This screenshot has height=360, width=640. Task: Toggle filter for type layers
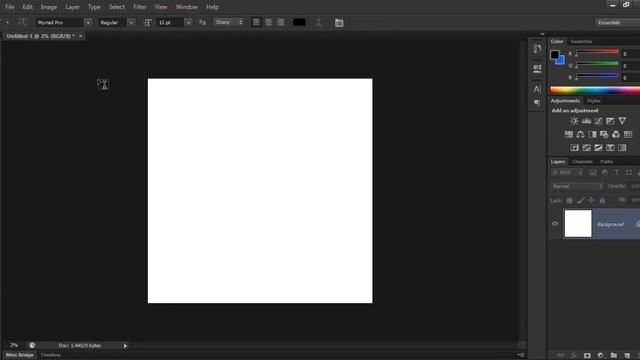(617, 173)
